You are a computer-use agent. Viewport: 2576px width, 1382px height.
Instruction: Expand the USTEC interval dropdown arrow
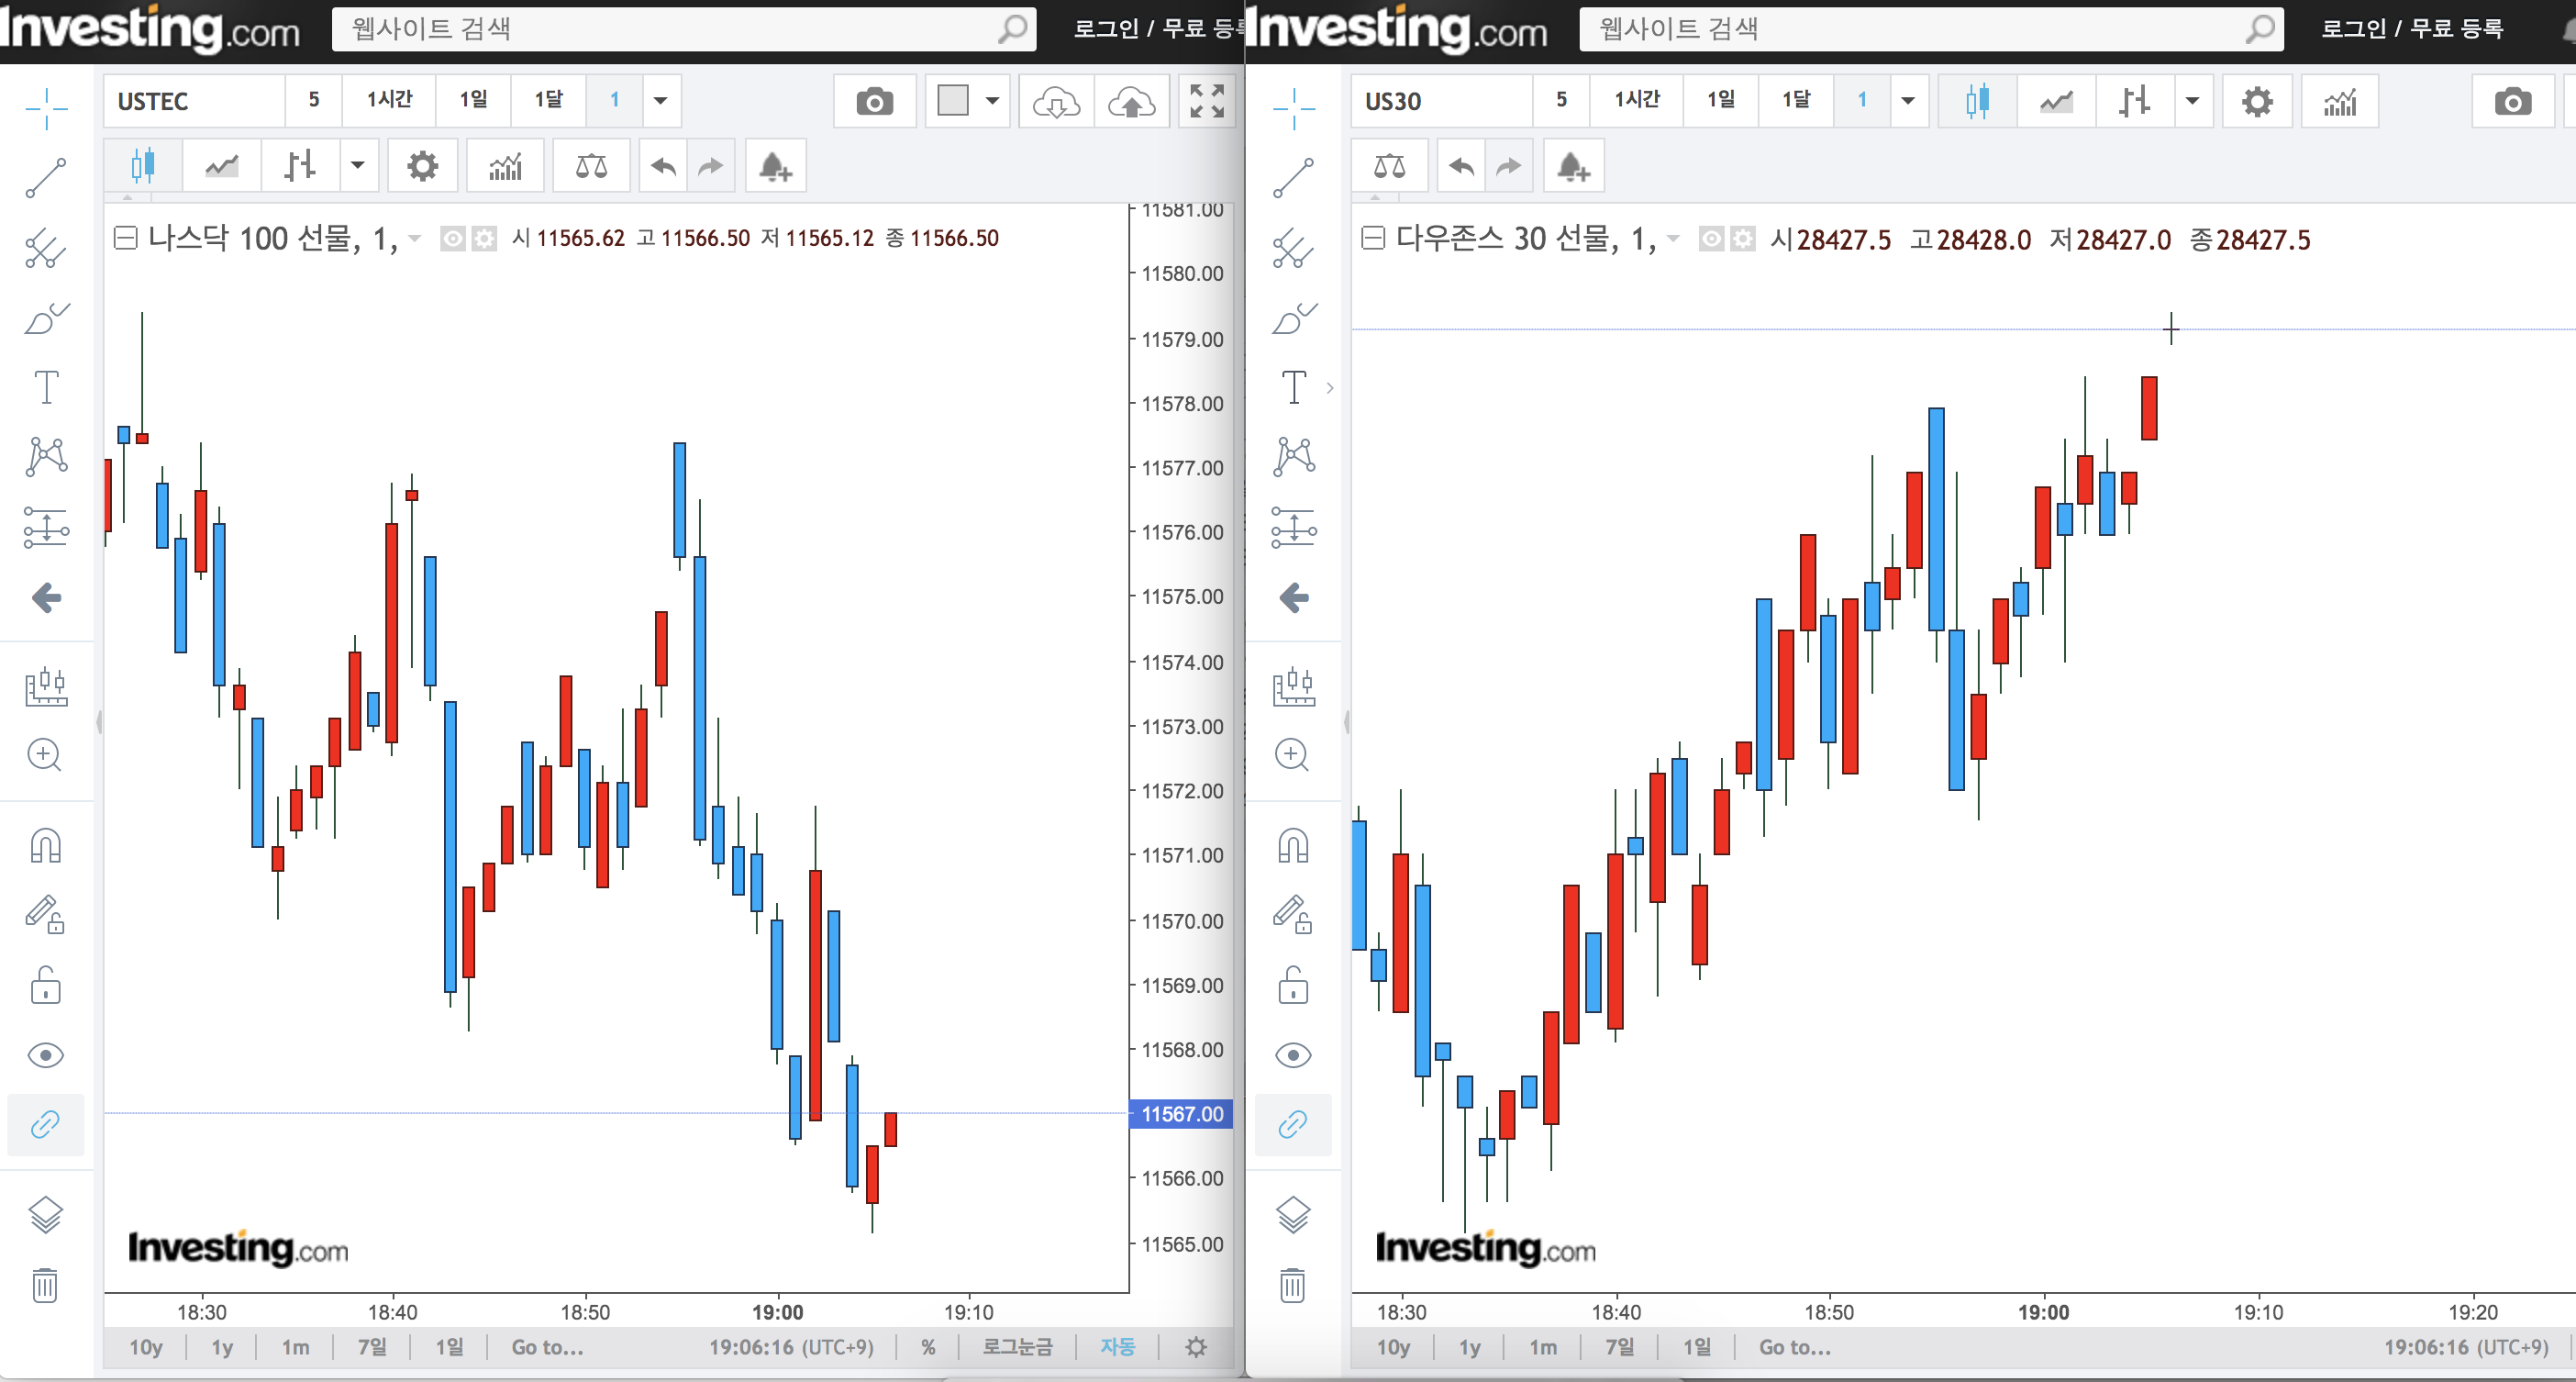click(x=660, y=101)
